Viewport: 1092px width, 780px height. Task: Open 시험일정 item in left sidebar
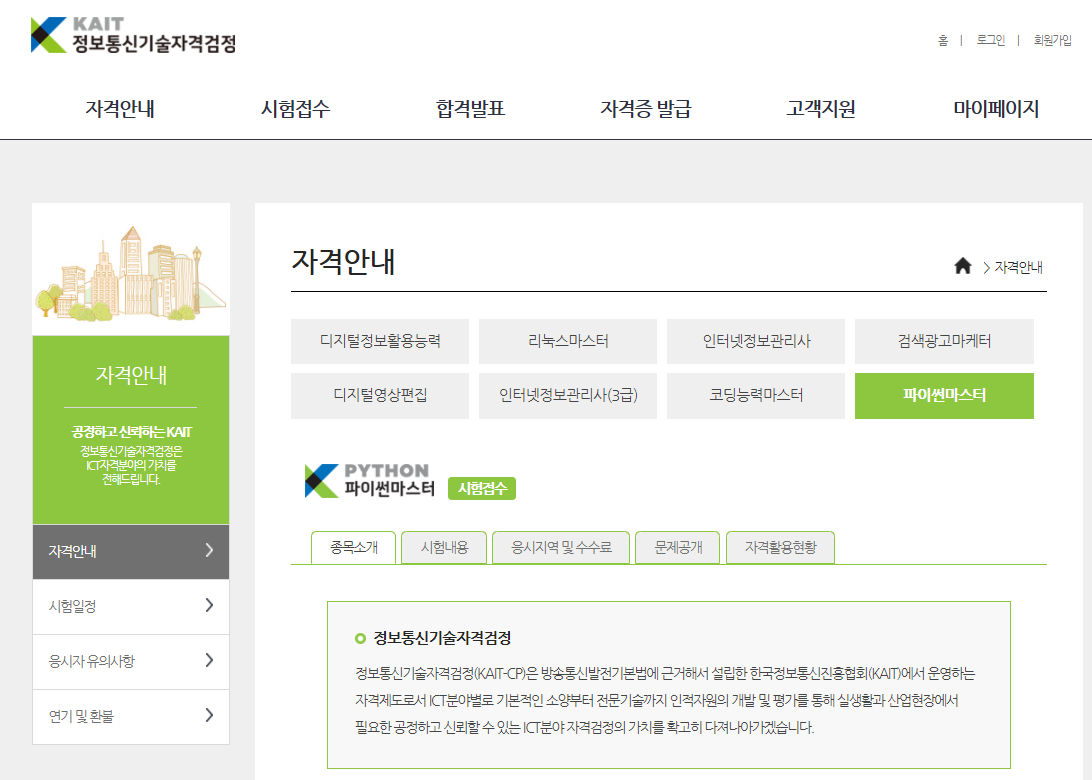click(x=131, y=607)
